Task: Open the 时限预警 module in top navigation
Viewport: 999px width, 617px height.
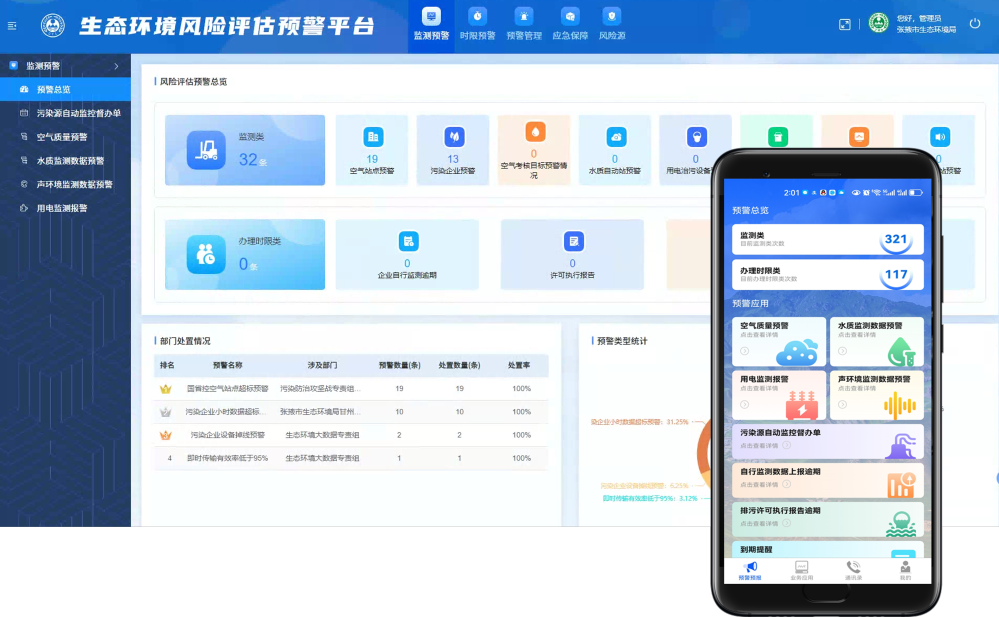Action: (478, 25)
